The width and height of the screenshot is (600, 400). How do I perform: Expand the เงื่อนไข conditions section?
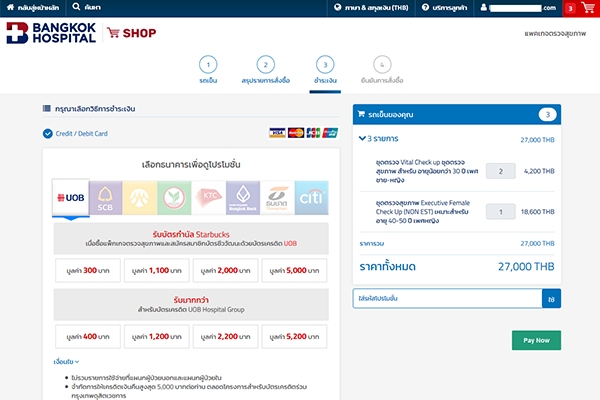66,361
